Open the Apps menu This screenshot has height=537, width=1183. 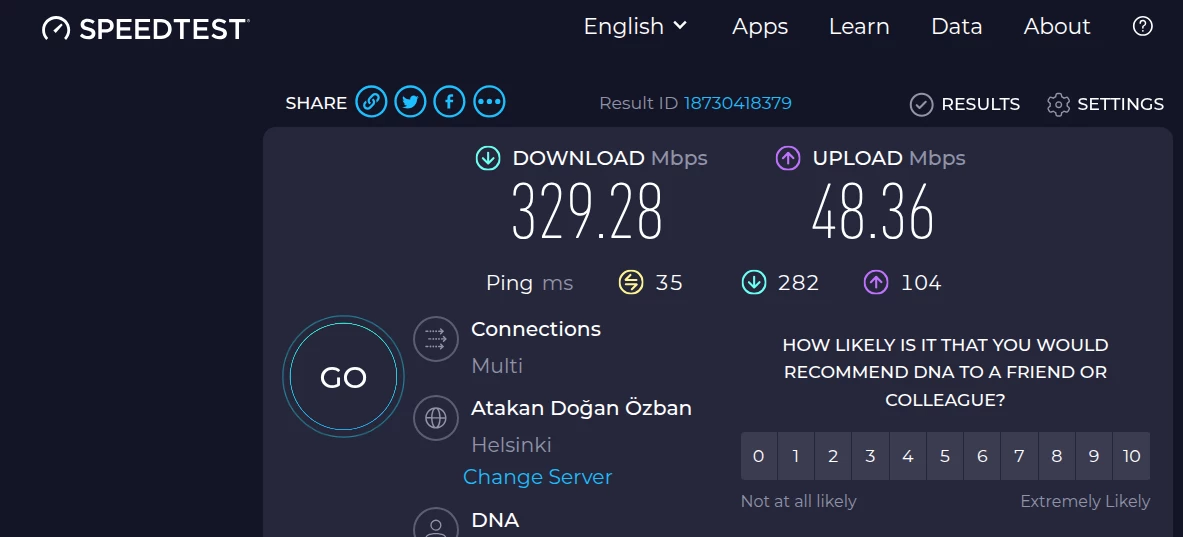pos(760,27)
